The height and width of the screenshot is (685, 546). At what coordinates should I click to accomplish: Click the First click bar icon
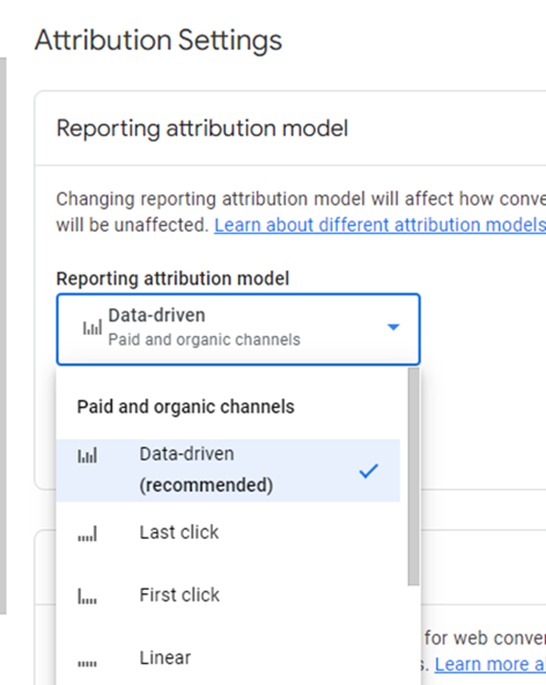click(x=87, y=596)
